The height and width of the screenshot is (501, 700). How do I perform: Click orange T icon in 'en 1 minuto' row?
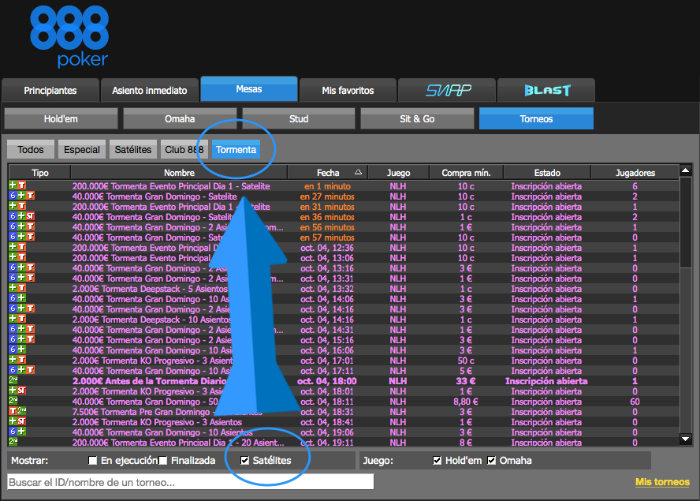tap(21, 186)
